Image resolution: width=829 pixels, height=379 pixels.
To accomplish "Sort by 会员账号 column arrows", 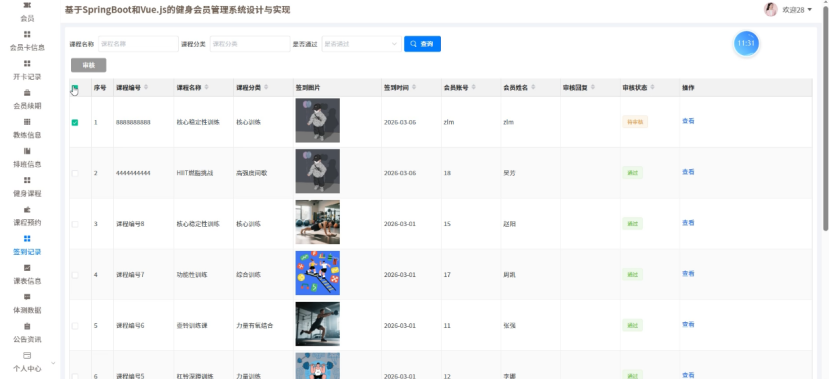I will (474, 87).
